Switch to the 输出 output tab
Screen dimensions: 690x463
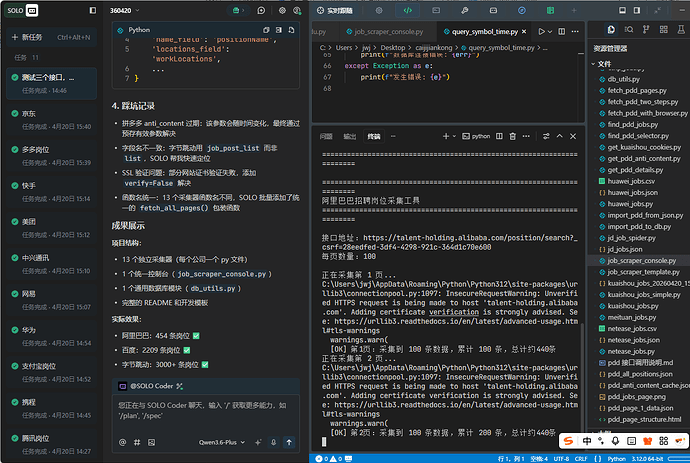pyautogui.click(x=349, y=136)
